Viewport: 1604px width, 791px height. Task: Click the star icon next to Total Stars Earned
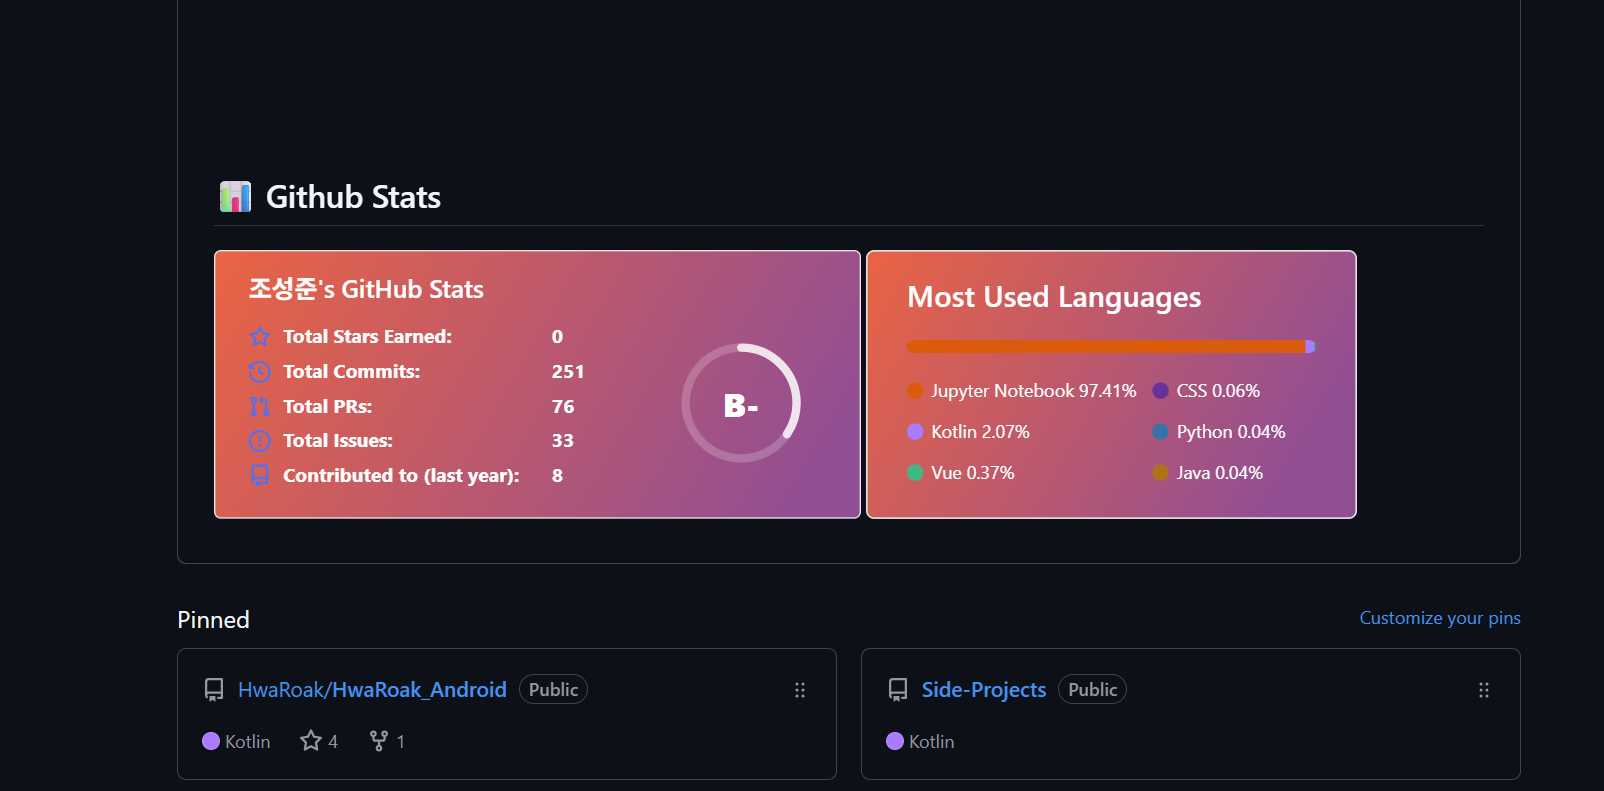260,337
